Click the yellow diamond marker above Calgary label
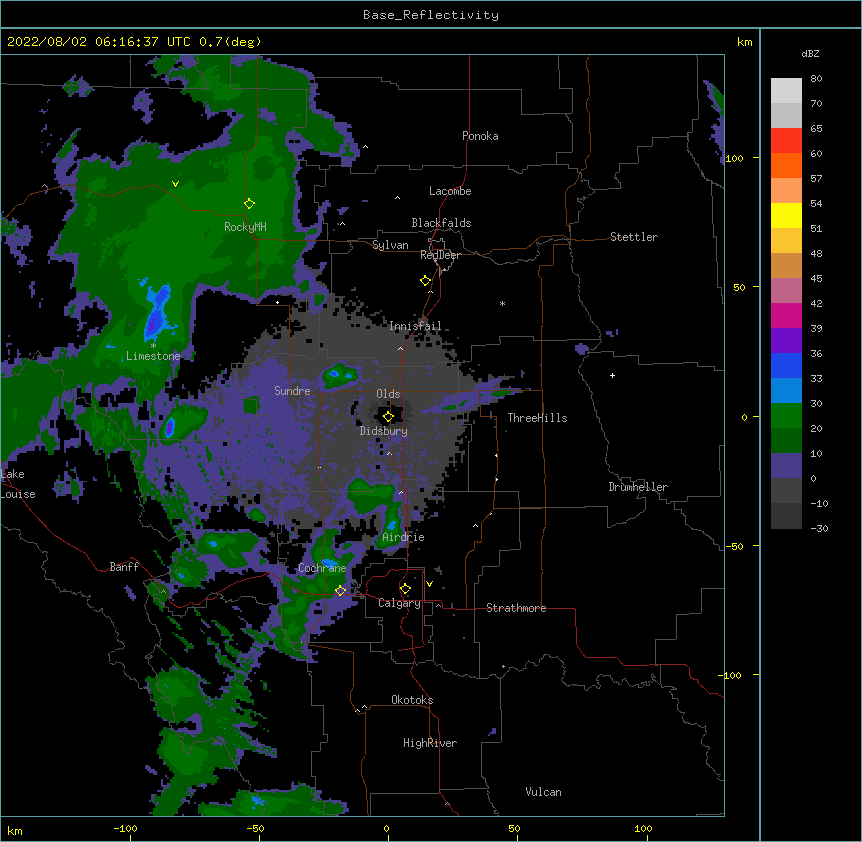862x842 pixels. 405,589
